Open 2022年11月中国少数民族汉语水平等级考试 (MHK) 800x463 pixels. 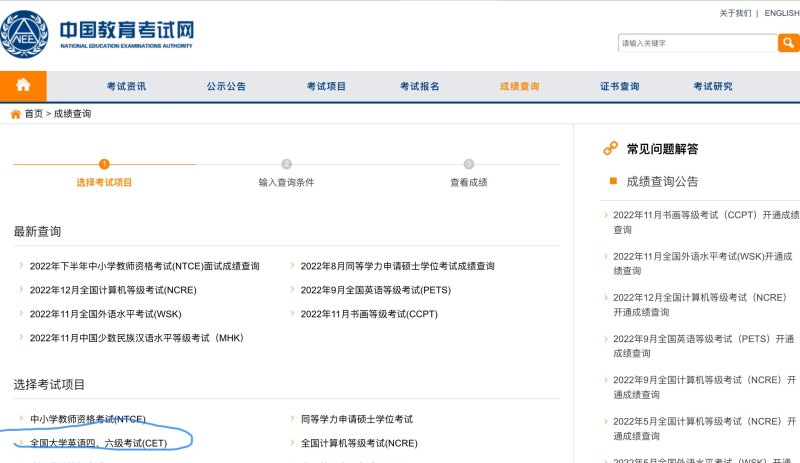136,338
